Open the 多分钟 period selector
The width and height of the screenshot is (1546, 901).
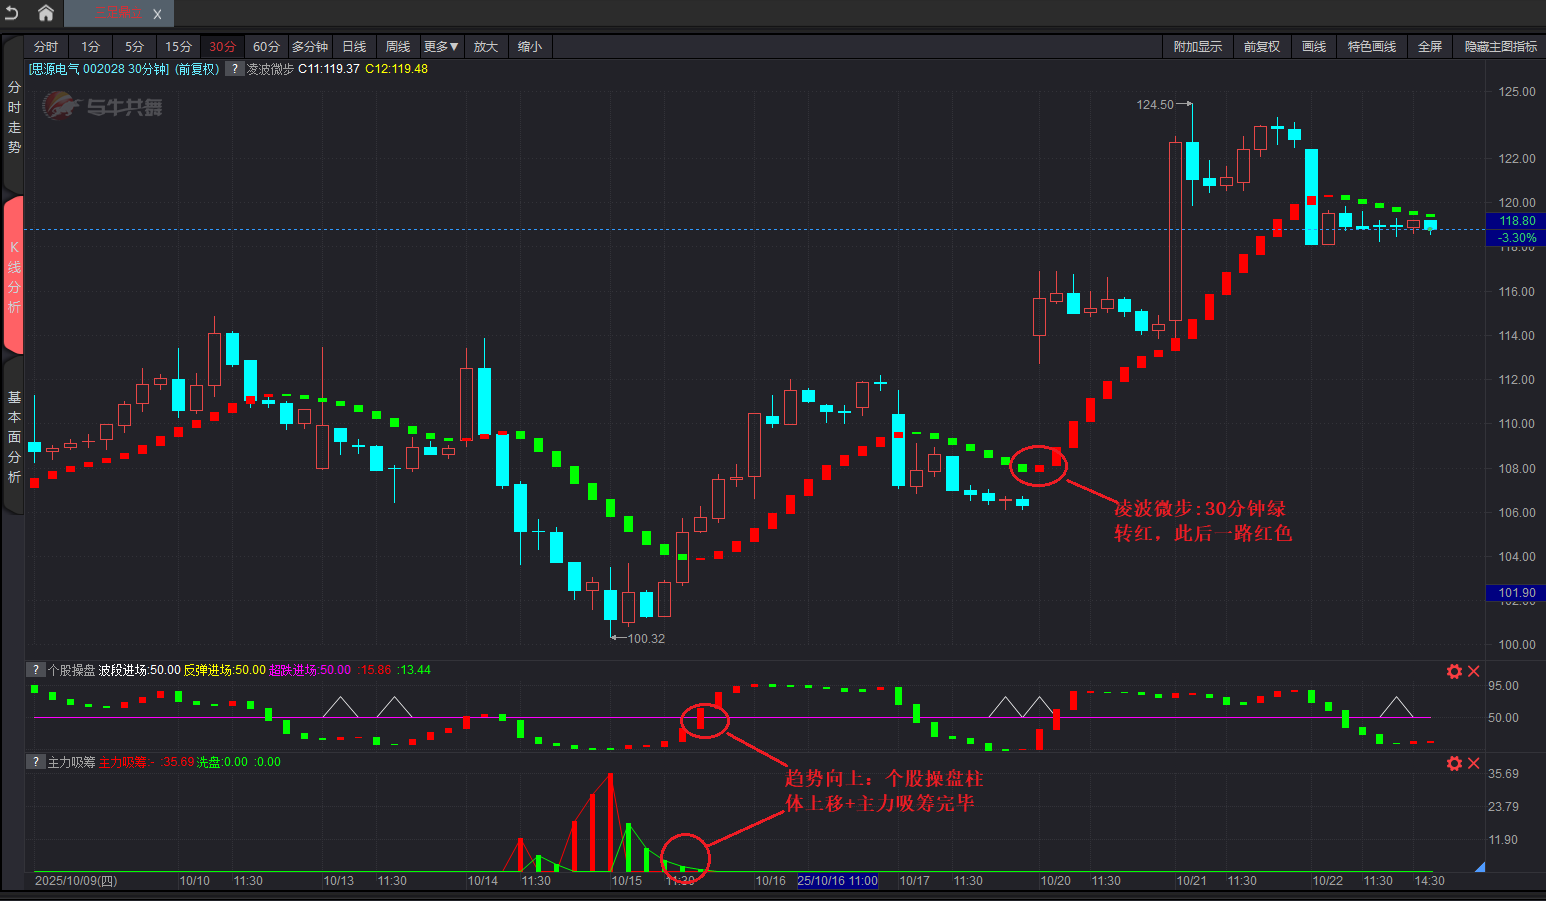click(310, 47)
